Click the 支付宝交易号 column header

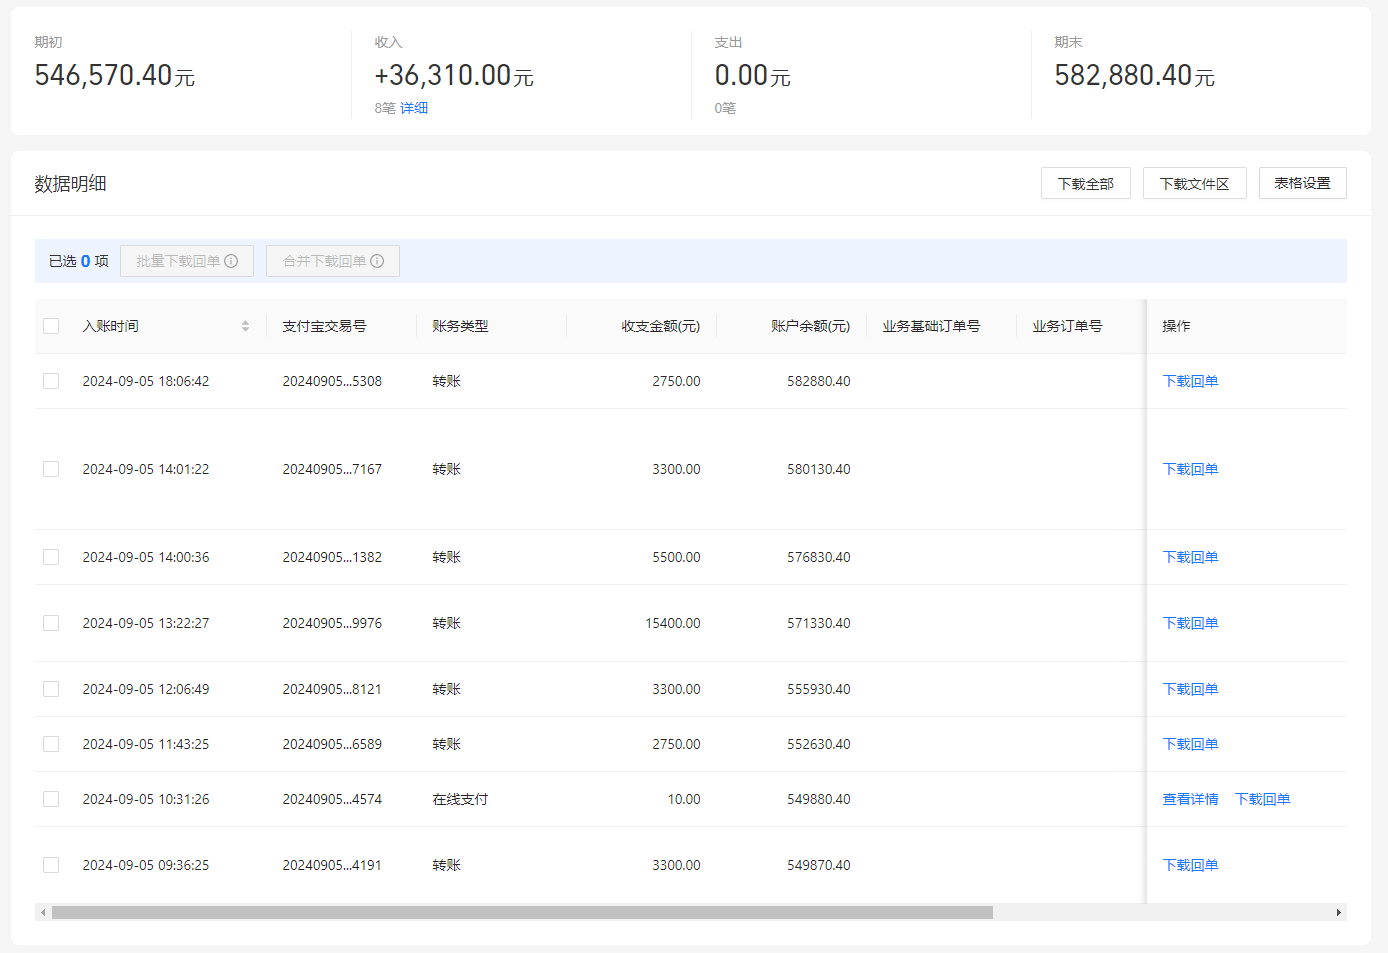click(x=324, y=326)
